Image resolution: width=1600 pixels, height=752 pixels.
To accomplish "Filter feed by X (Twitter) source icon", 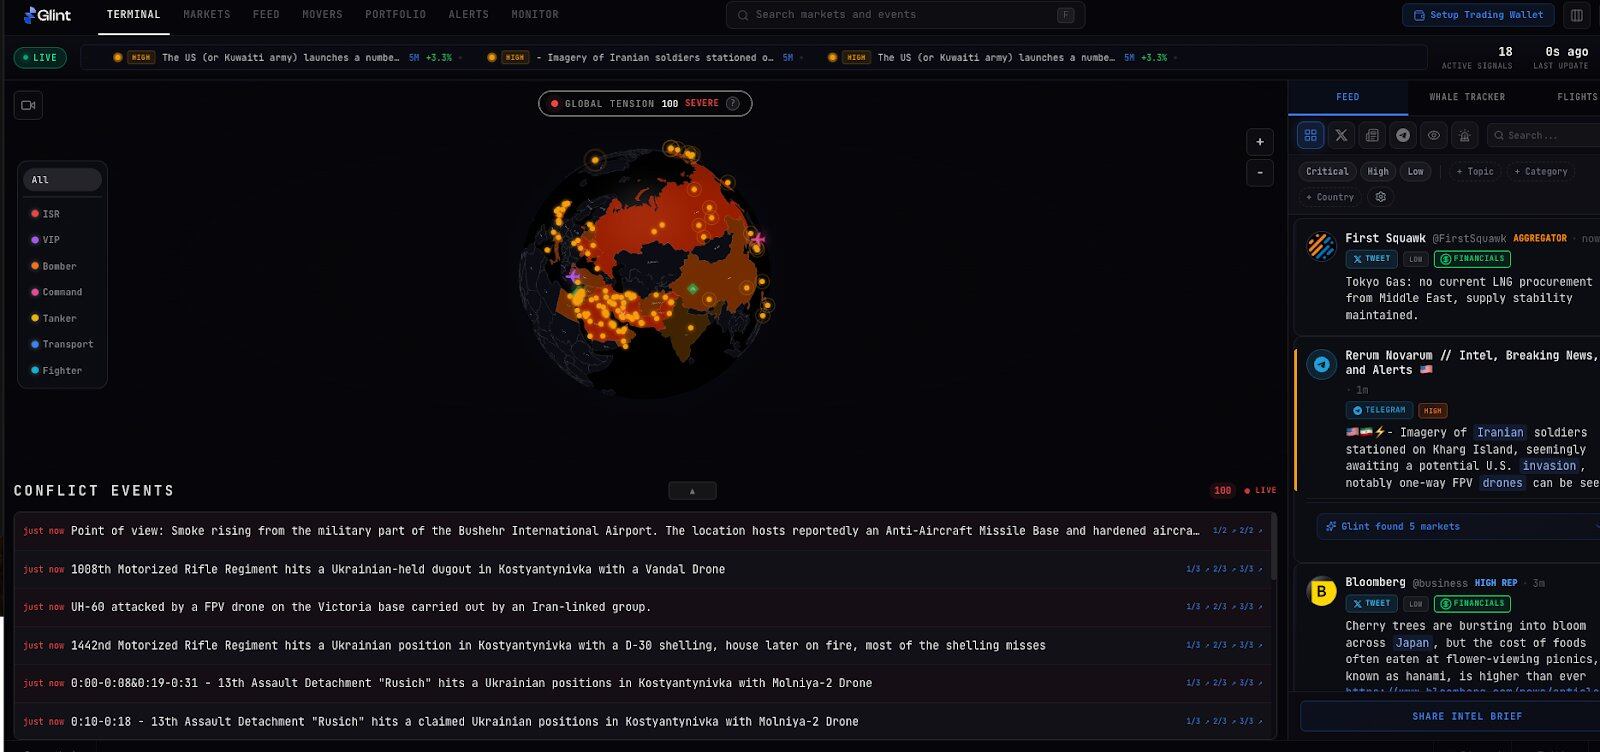I will (1341, 135).
